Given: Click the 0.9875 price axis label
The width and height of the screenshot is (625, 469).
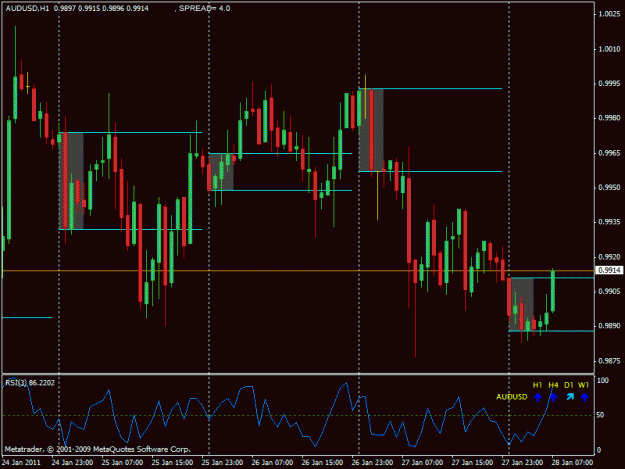Looking at the screenshot, I should click(x=609, y=361).
